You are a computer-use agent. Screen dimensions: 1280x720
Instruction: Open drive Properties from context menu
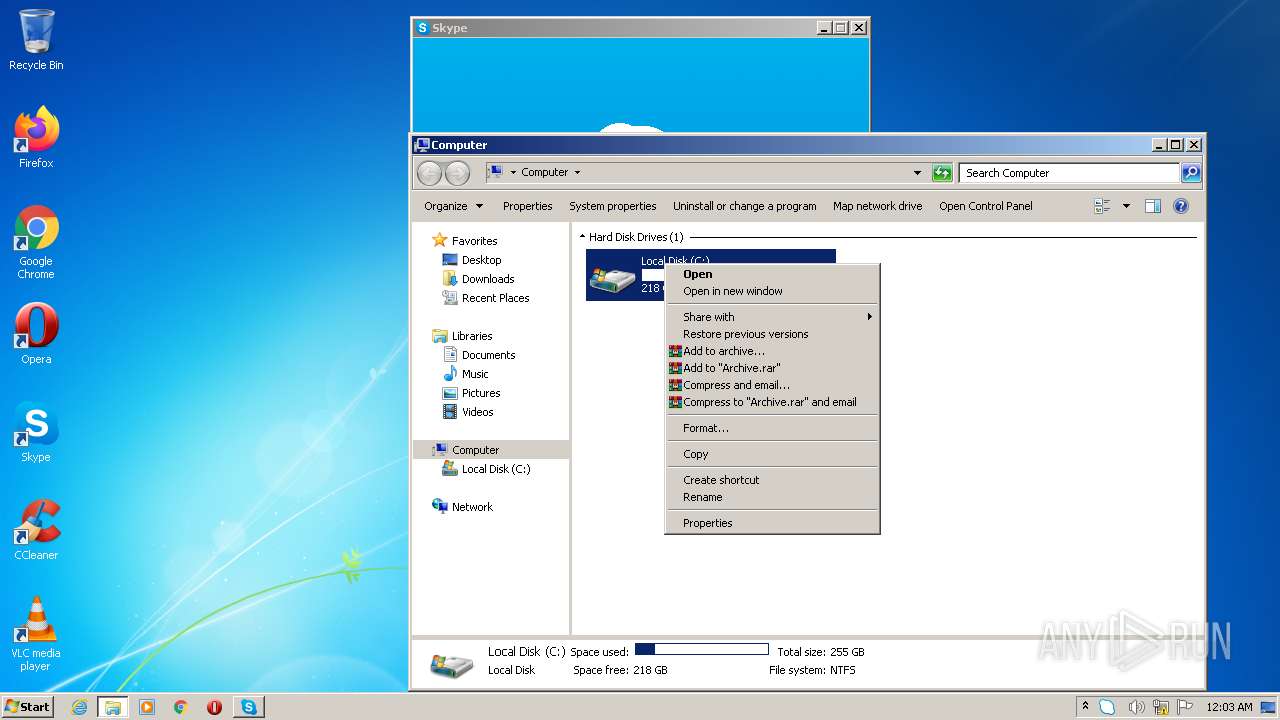point(772,523)
